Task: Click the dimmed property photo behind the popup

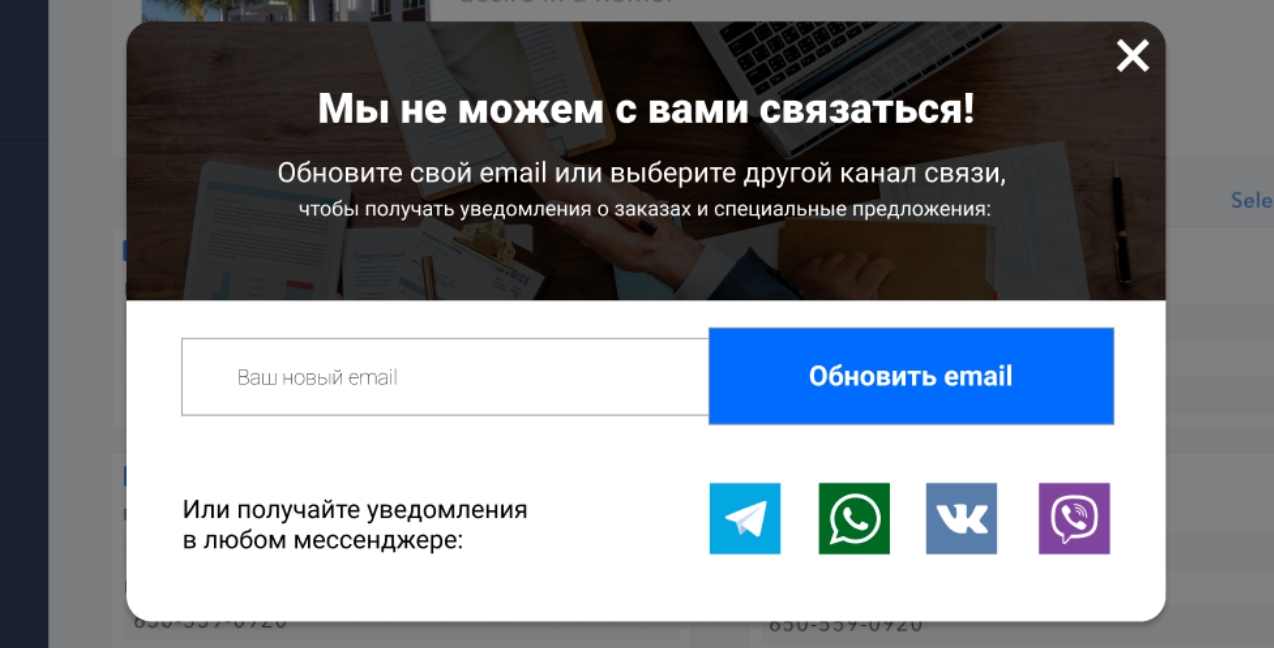Action: click(x=285, y=11)
